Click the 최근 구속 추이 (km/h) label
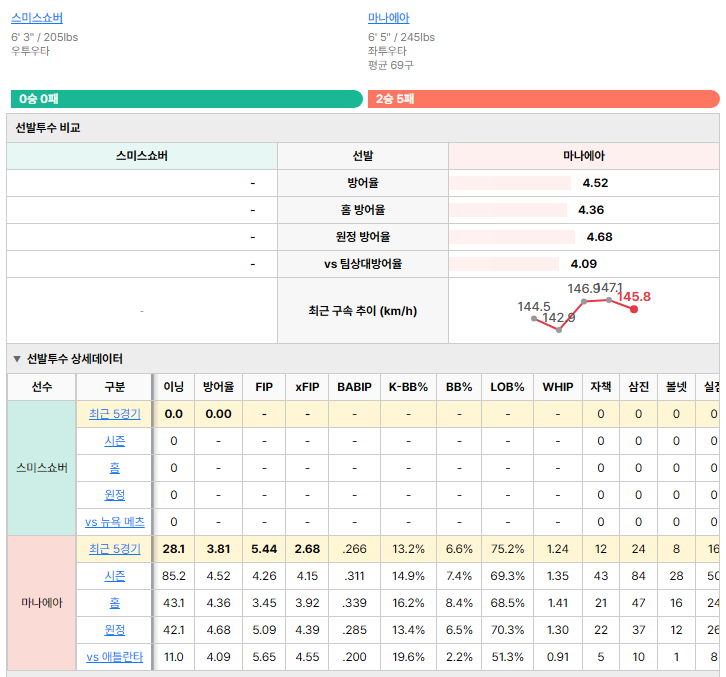Image resolution: width=726 pixels, height=677 pixels. [x=363, y=311]
